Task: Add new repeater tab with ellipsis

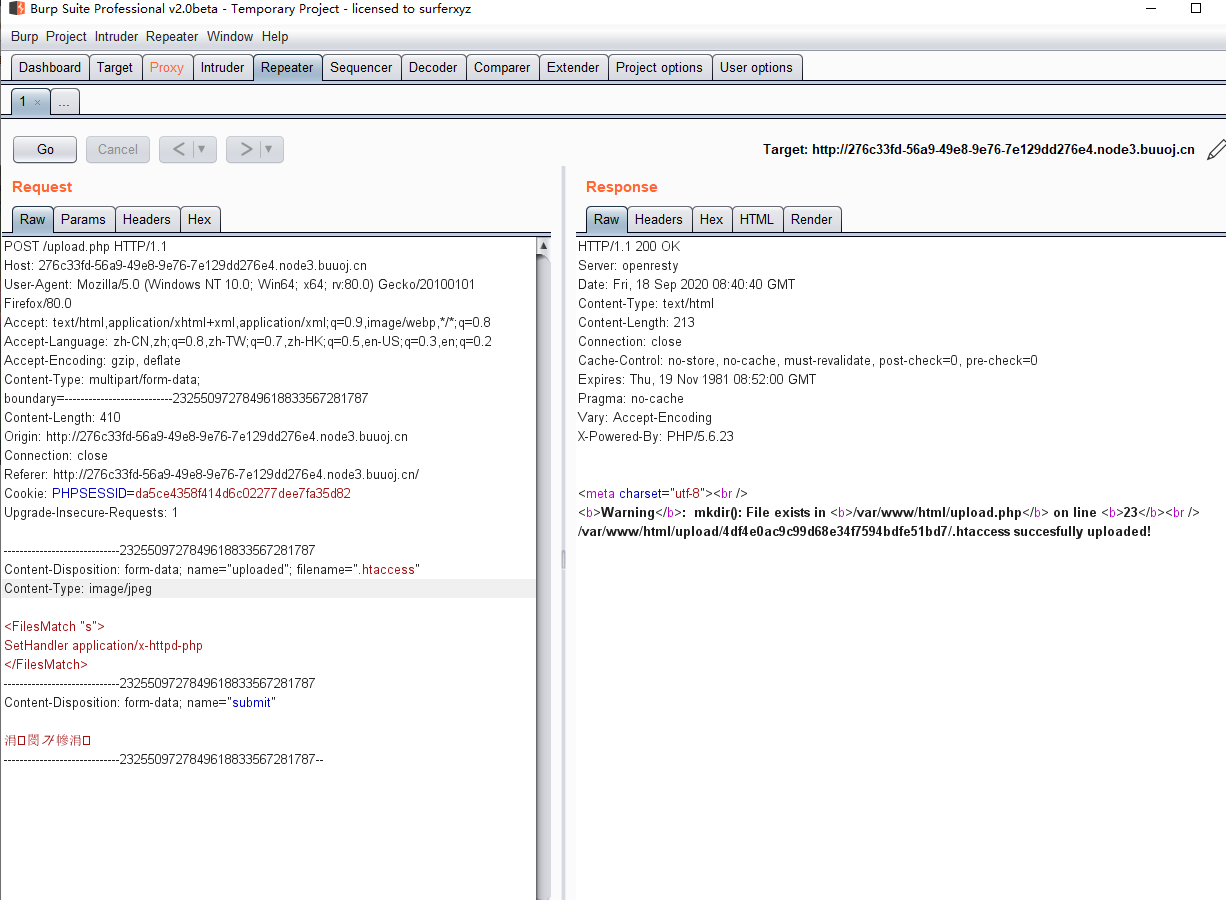Action: (64, 102)
